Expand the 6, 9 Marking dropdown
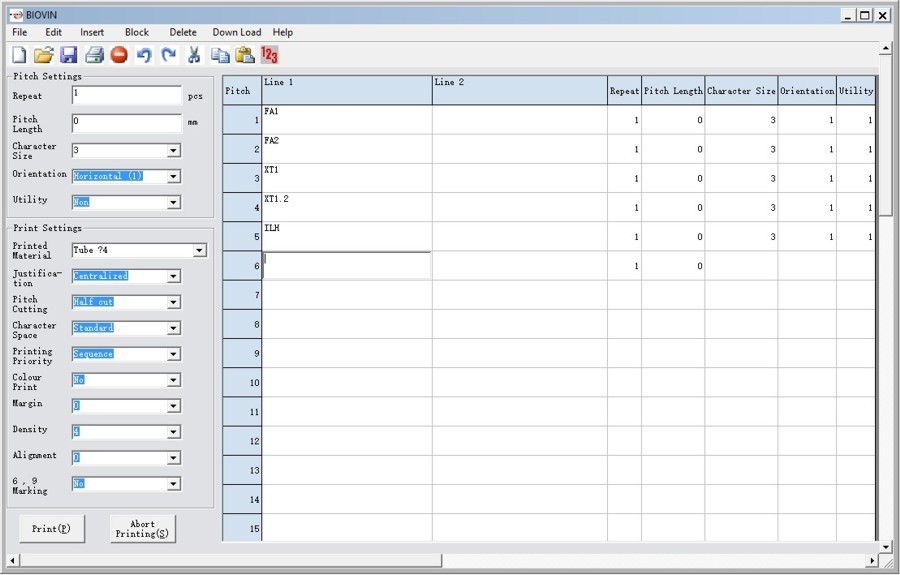Screen dimensions: 900x575 coord(173,484)
